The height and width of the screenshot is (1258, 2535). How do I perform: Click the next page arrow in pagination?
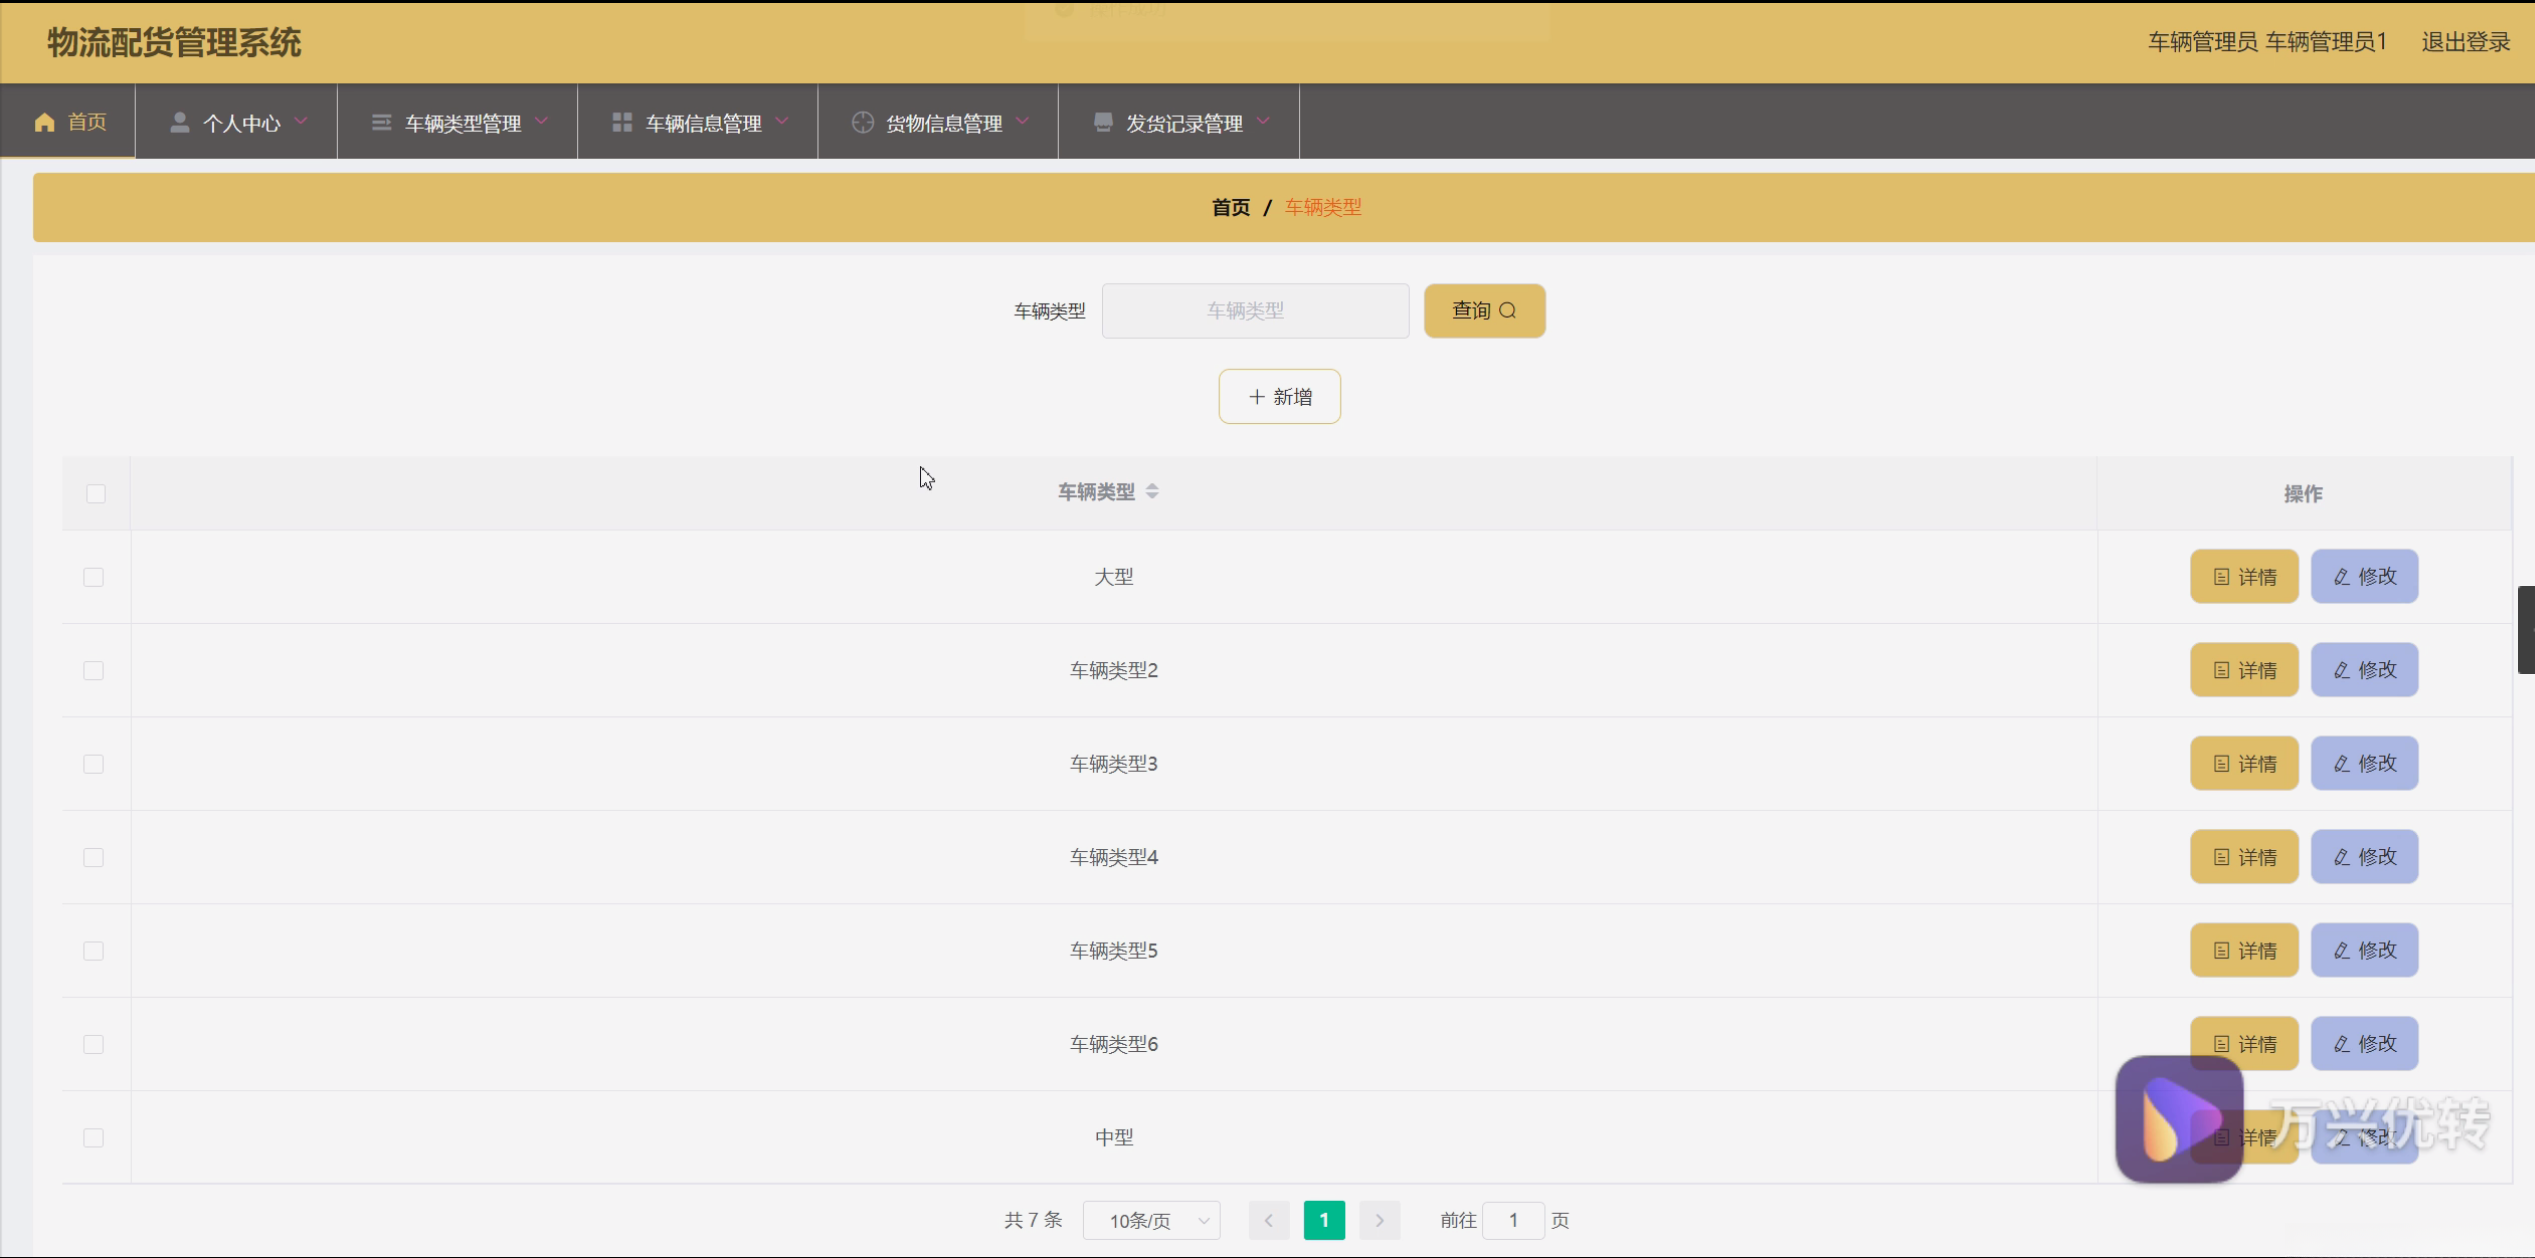coord(1379,1220)
